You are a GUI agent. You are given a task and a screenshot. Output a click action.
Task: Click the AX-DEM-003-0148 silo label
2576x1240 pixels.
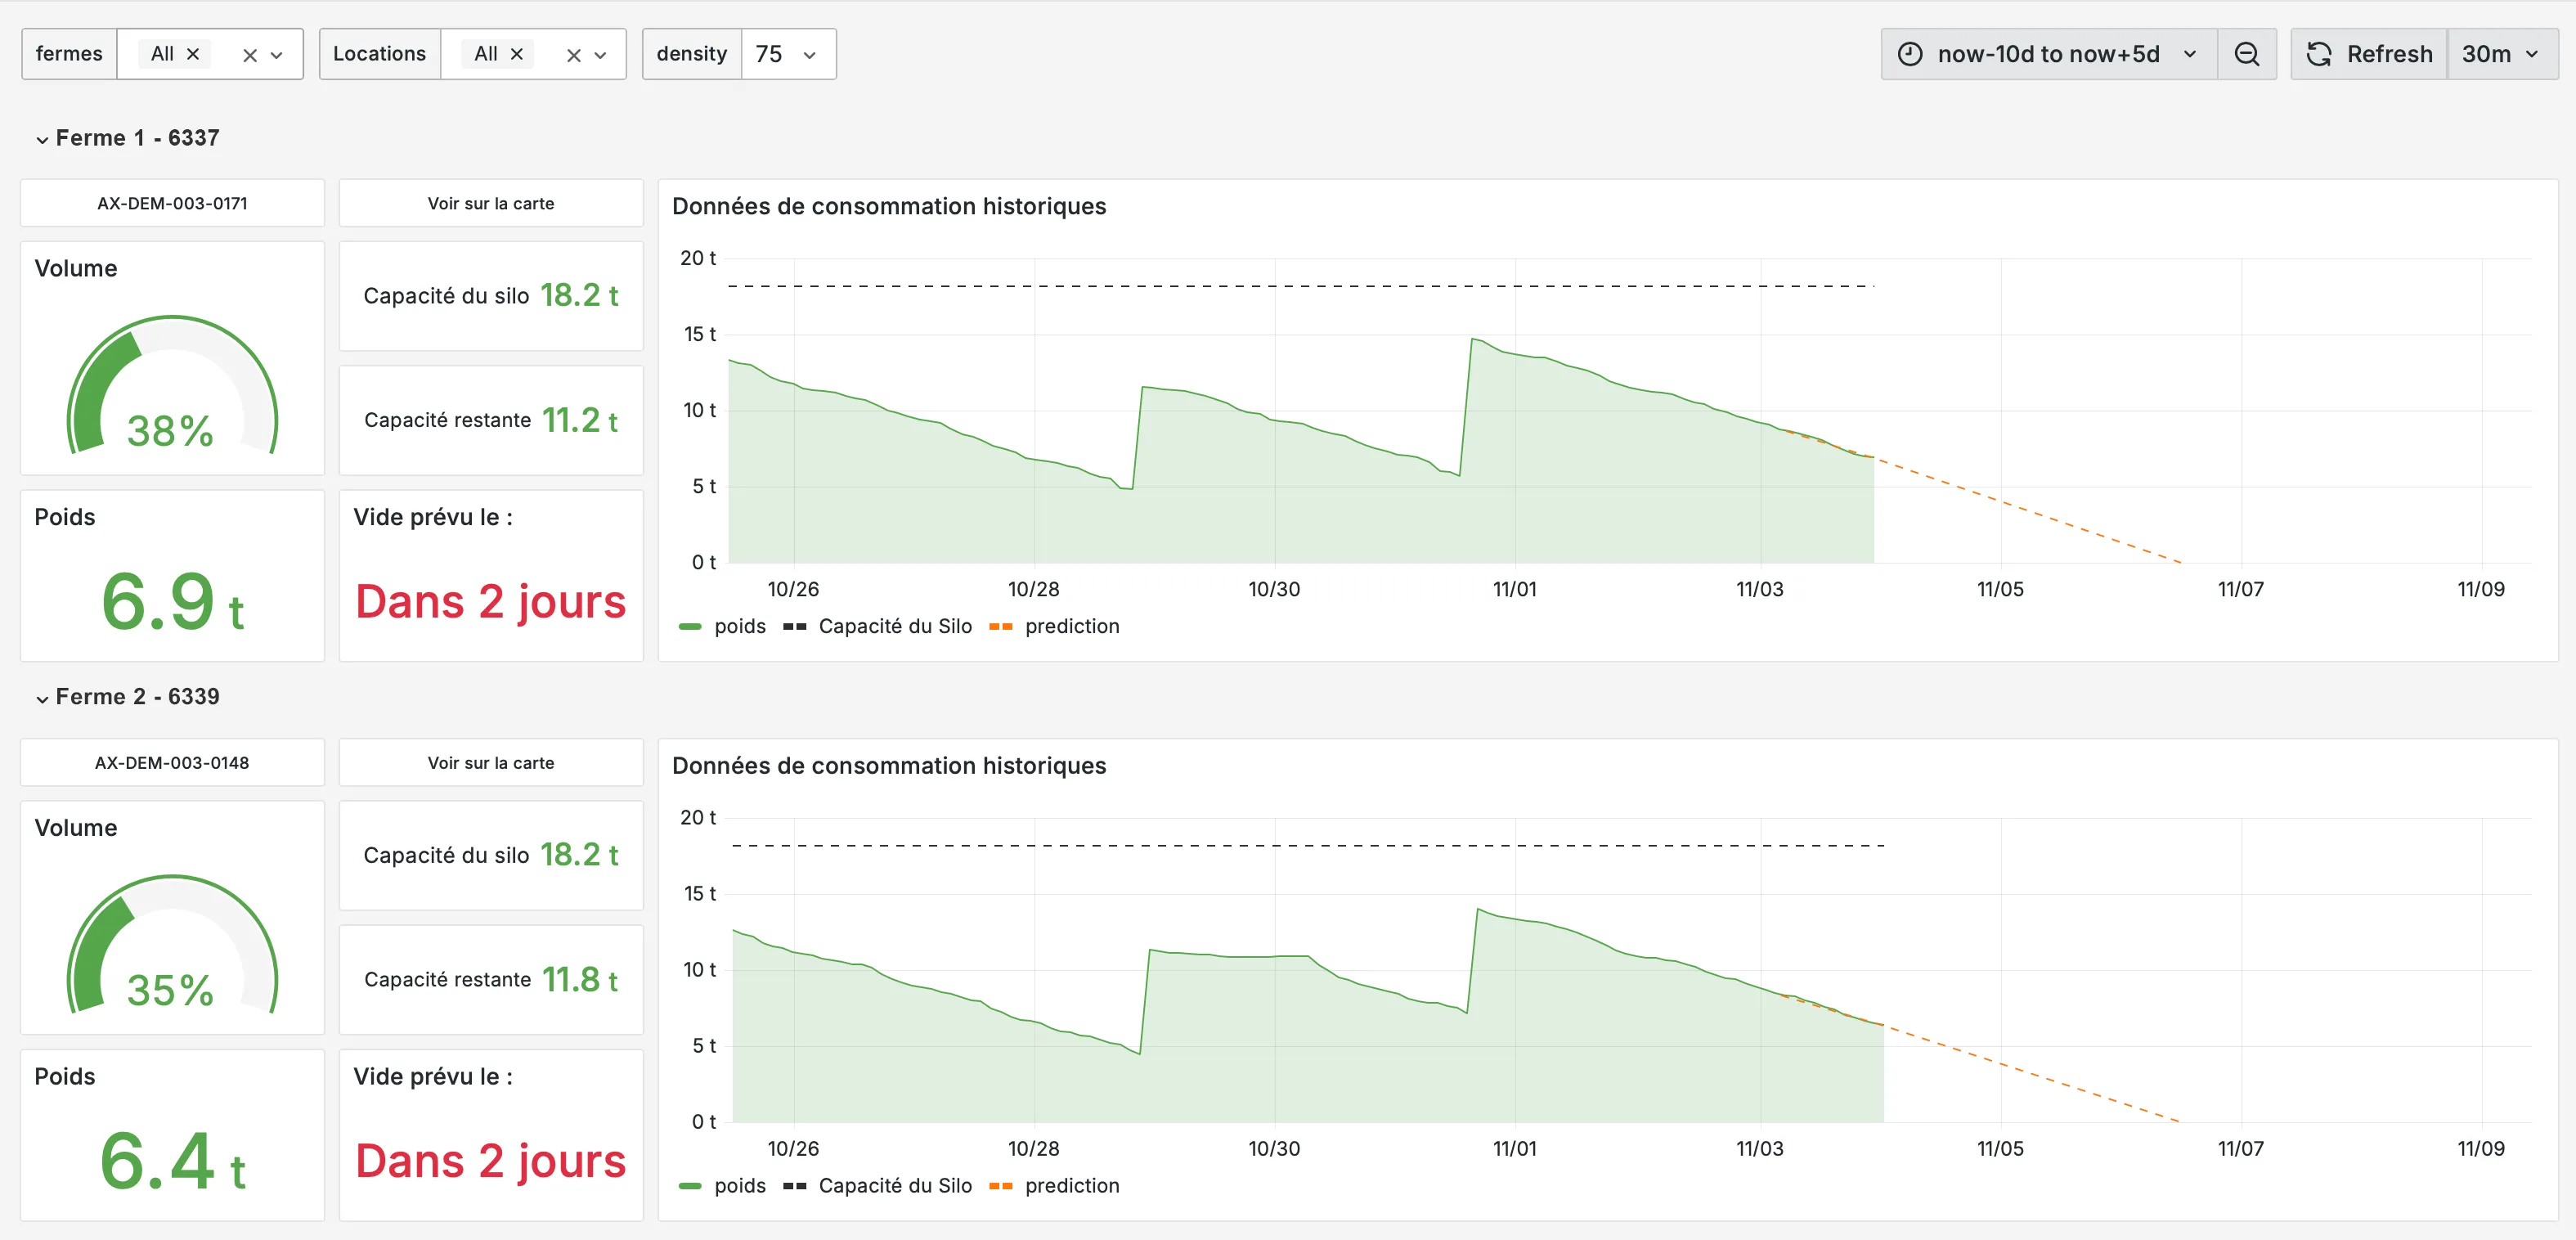point(172,763)
